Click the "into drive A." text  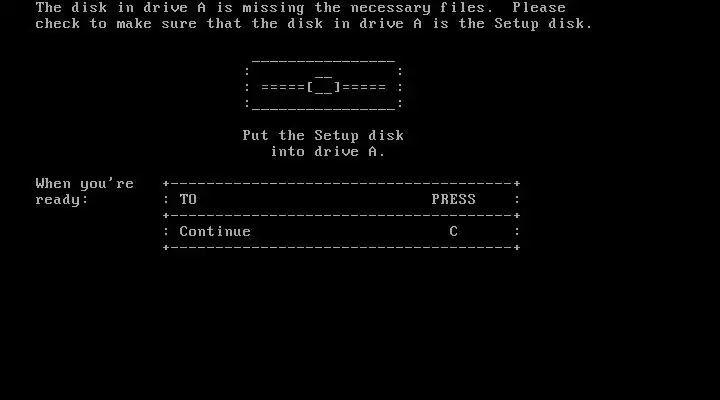328,152
